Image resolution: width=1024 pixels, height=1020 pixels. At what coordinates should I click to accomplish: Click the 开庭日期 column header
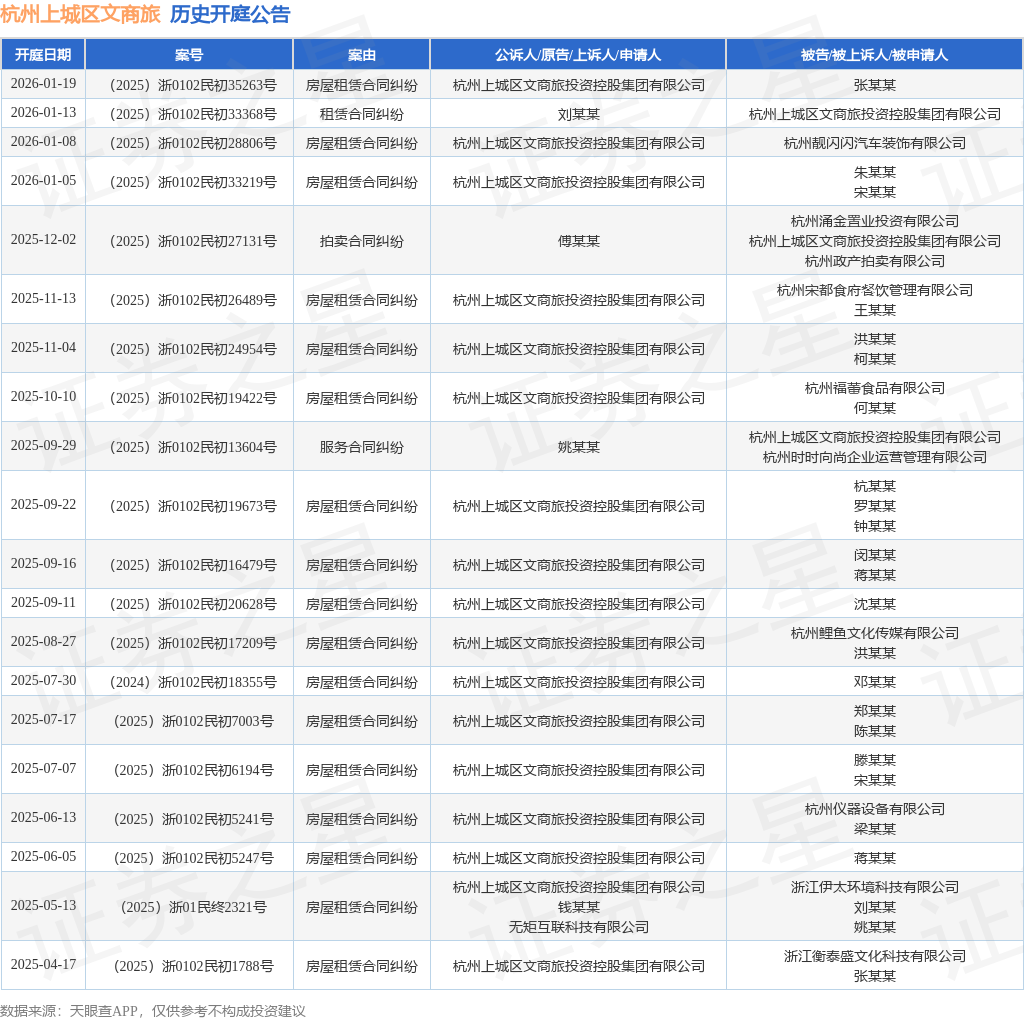pyautogui.click(x=43, y=55)
